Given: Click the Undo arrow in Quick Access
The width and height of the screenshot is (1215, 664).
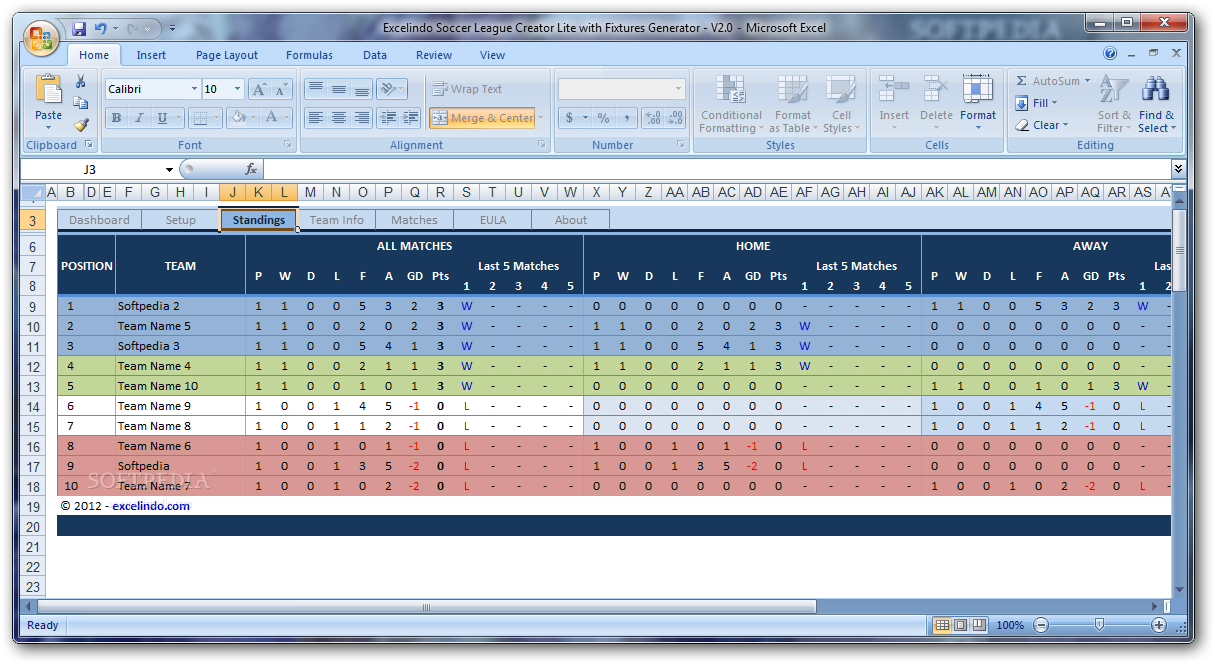Looking at the screenshot, I should click(x=100, y=28).
